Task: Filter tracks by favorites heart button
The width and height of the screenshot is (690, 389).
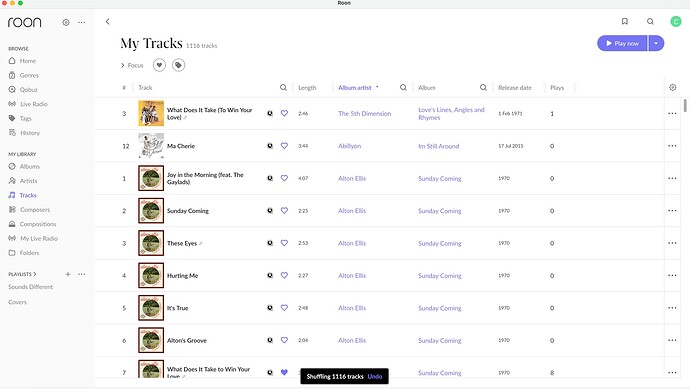Action: pyautogui.click(x=159, y=65)
